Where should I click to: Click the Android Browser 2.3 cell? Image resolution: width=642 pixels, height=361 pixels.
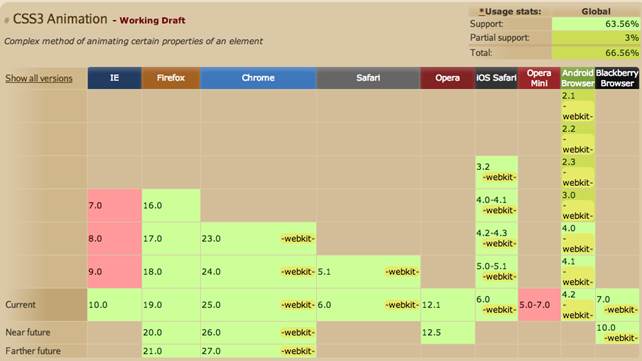pos(577,172)
